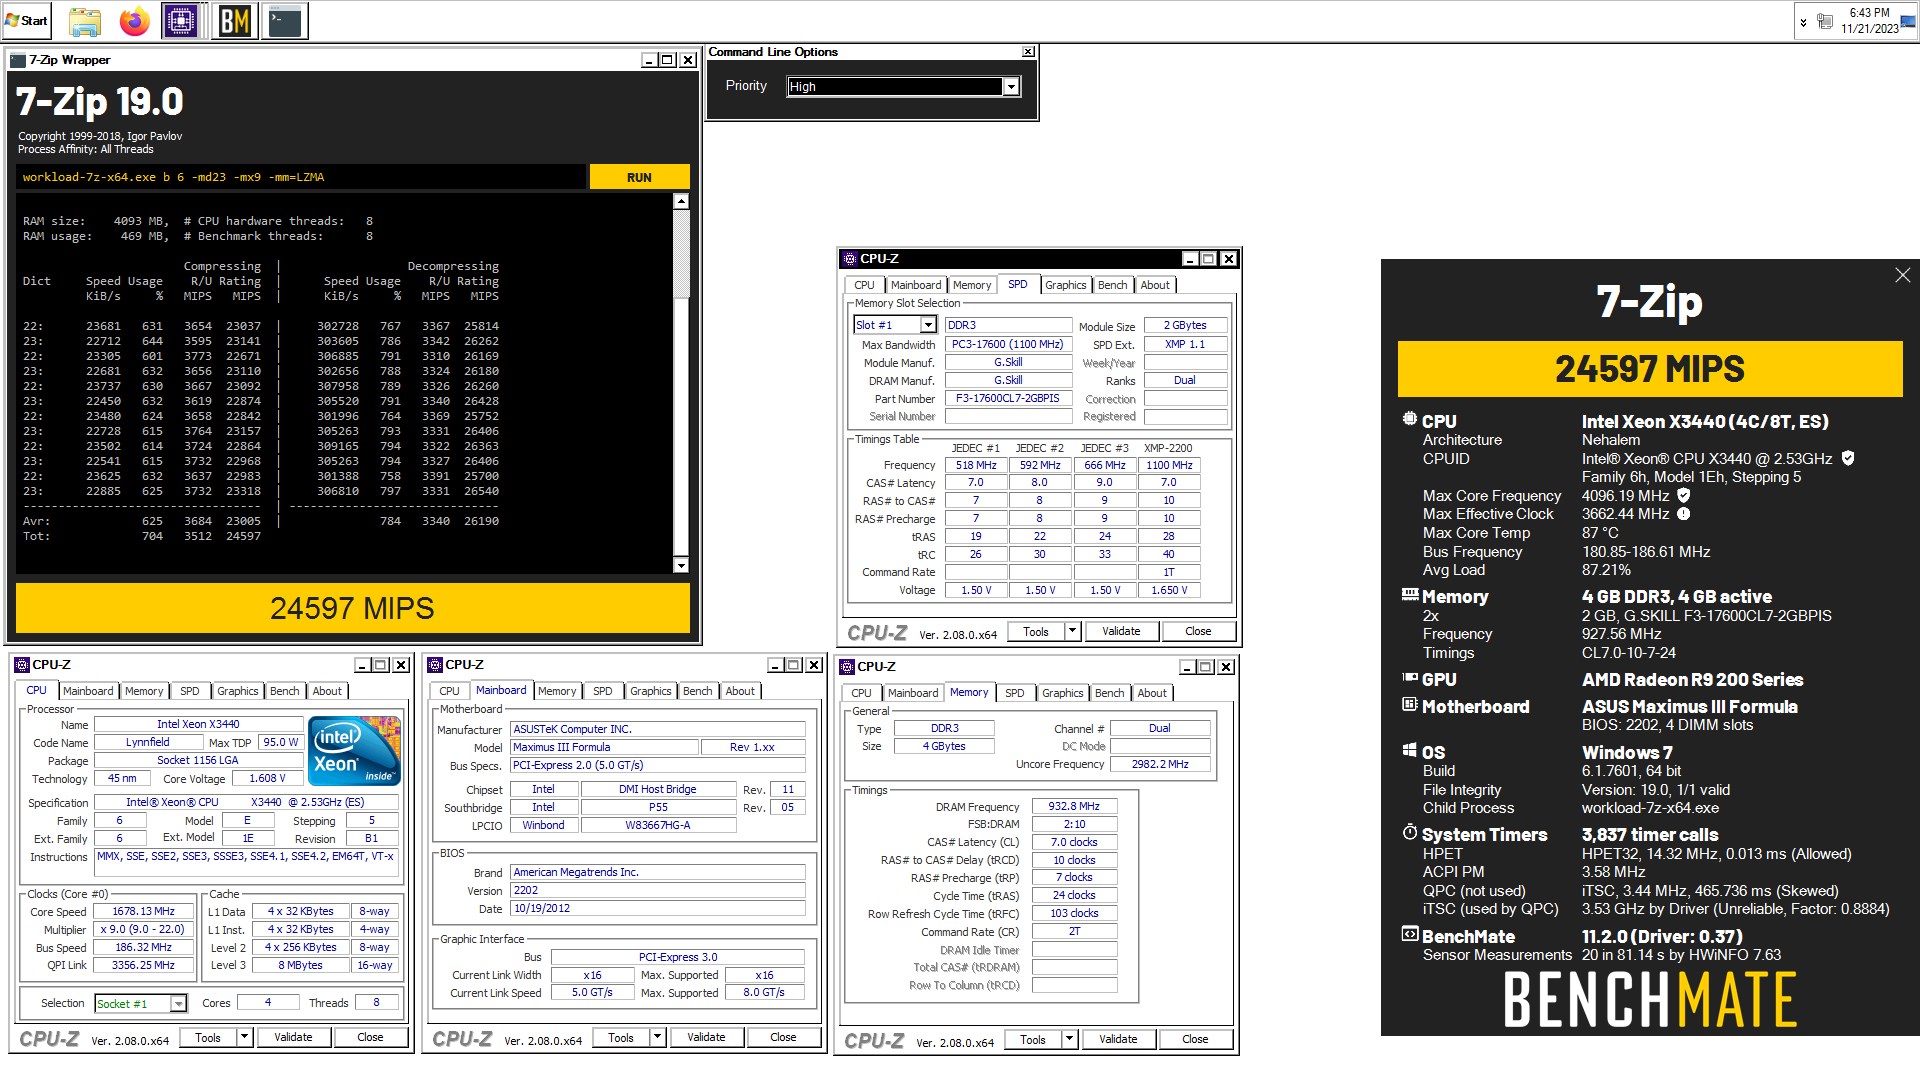Click Validate in the CPU tab window
The height and width of the screenshot is (1080, 1920).
(293, 1037)
